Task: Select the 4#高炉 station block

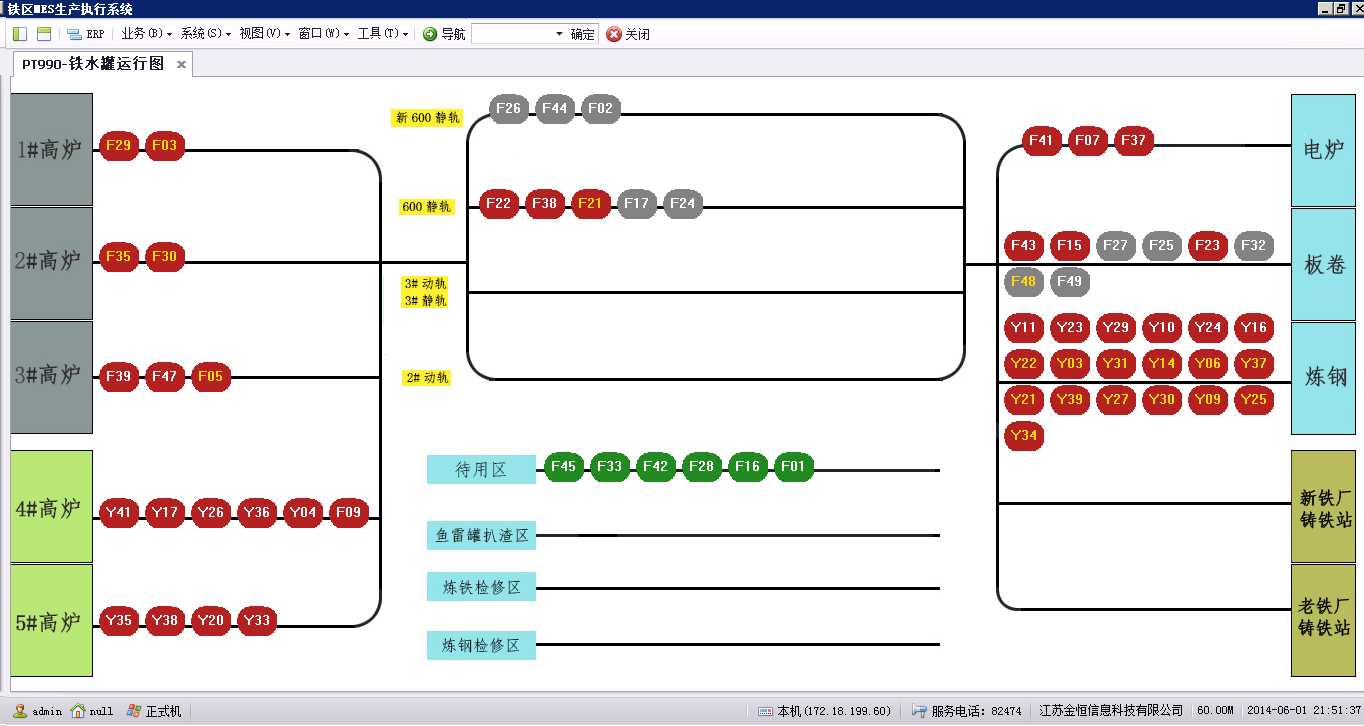Action: pyautogui.click(x=51, y=507)
